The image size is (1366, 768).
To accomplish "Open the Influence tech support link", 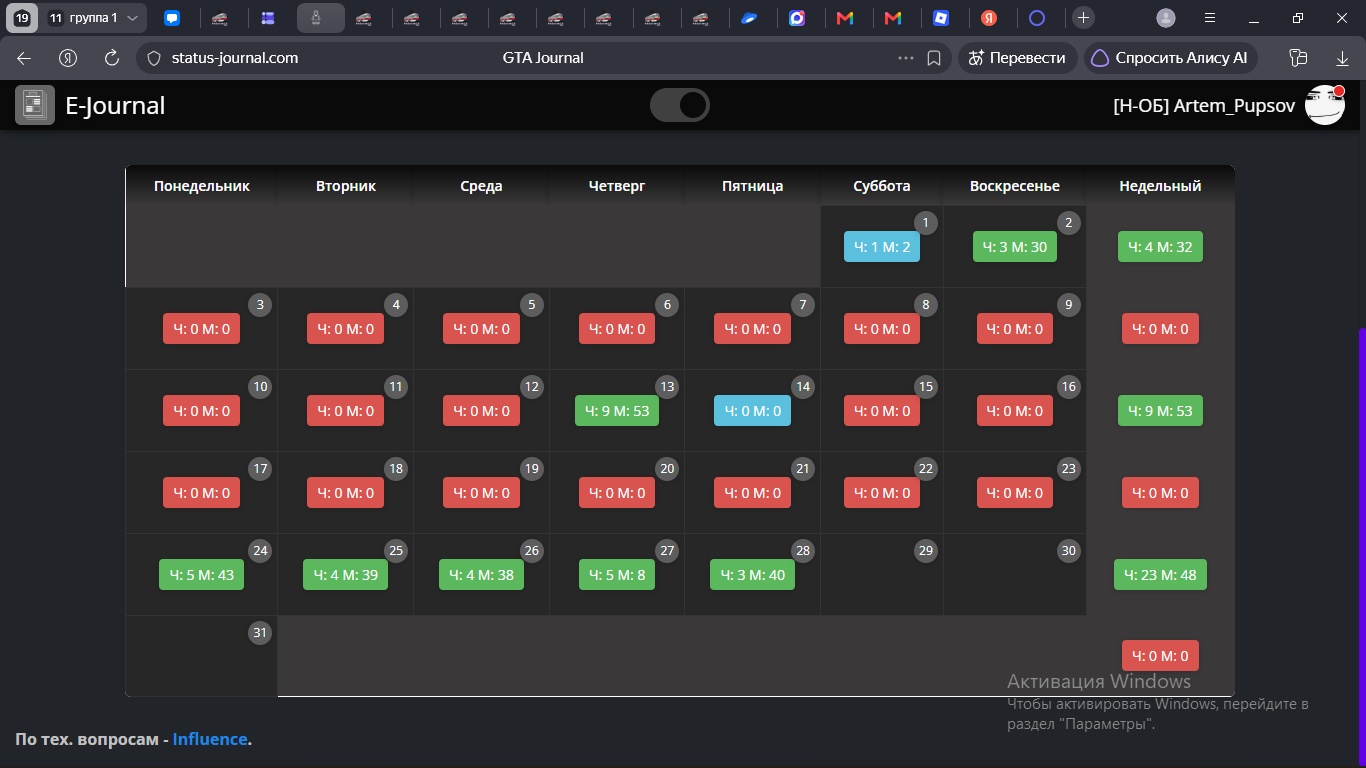I will point(210,739).
